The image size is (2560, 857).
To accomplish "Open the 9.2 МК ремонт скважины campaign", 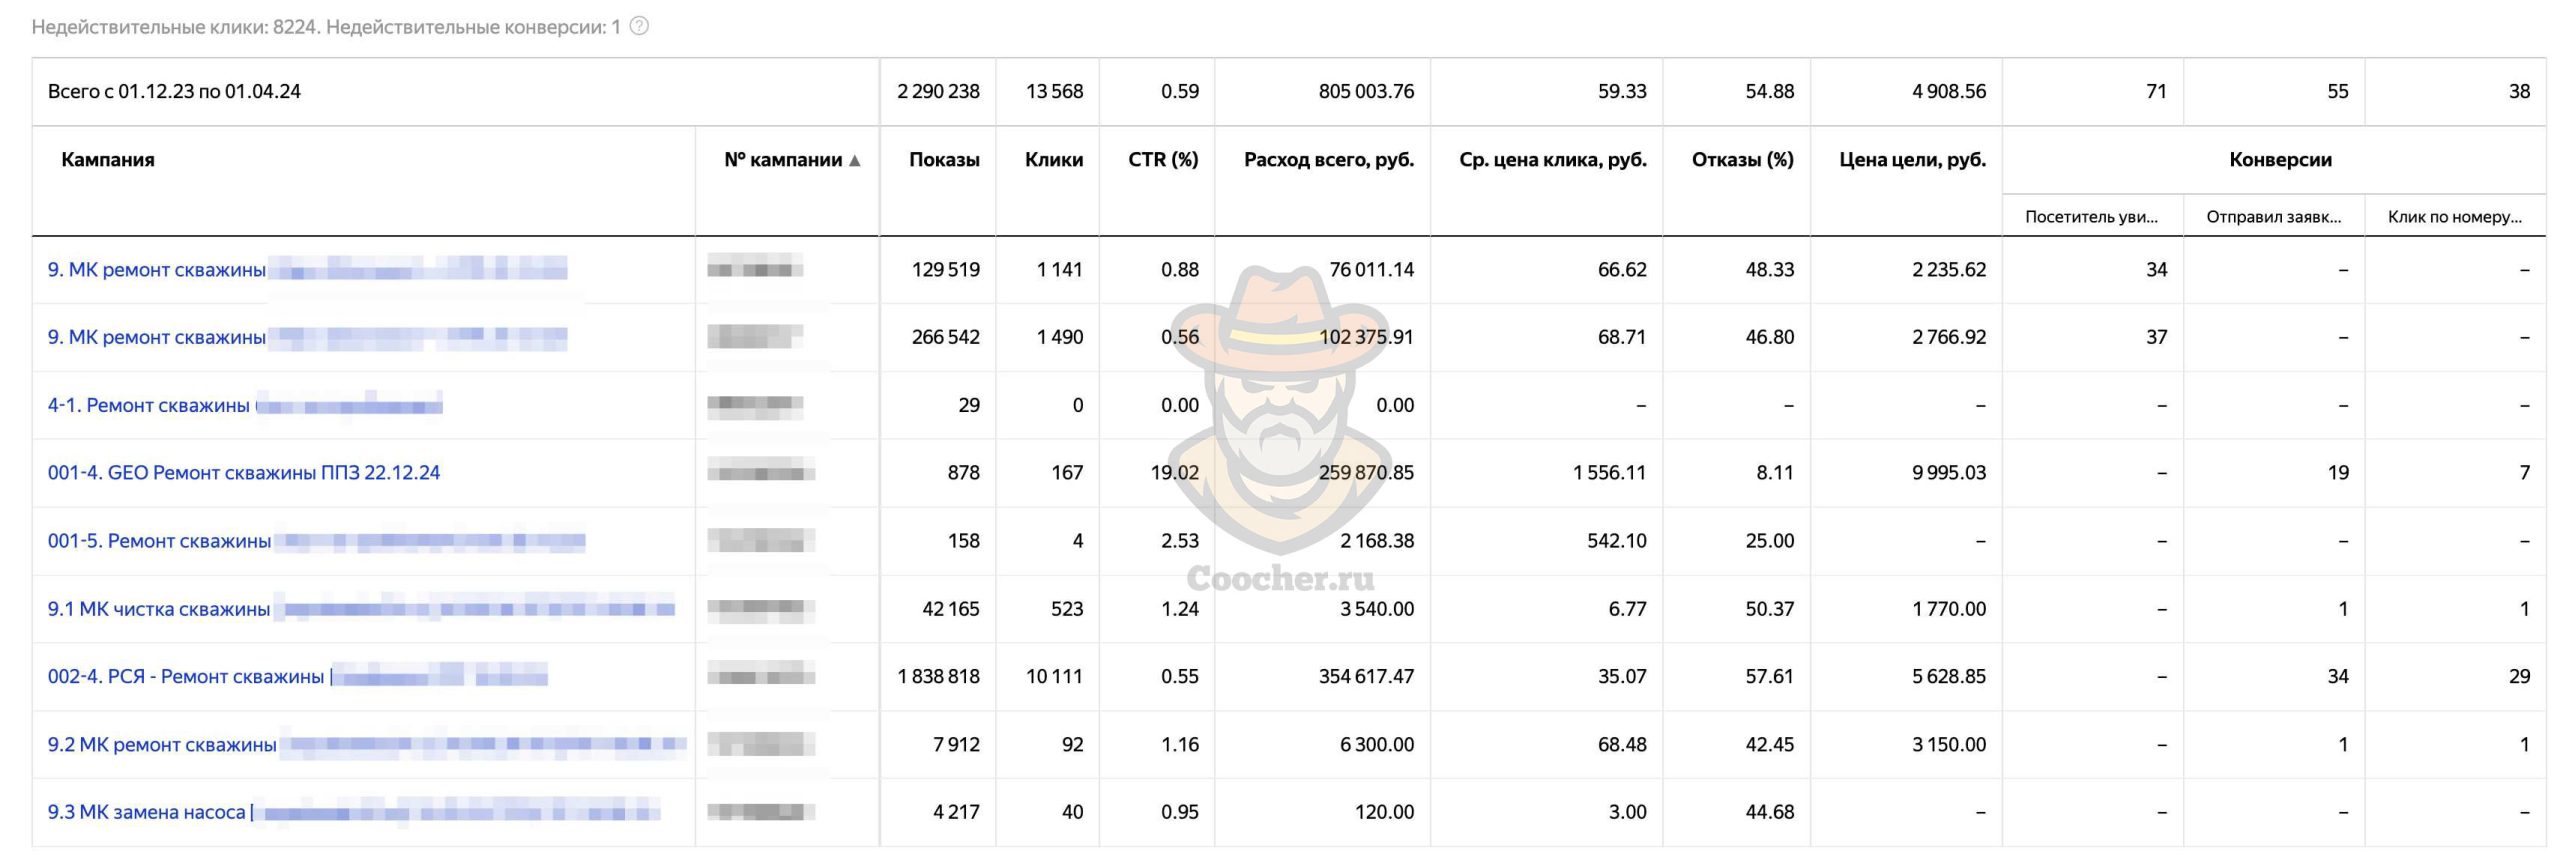I will pyautogui.click(x=162, y=745).
